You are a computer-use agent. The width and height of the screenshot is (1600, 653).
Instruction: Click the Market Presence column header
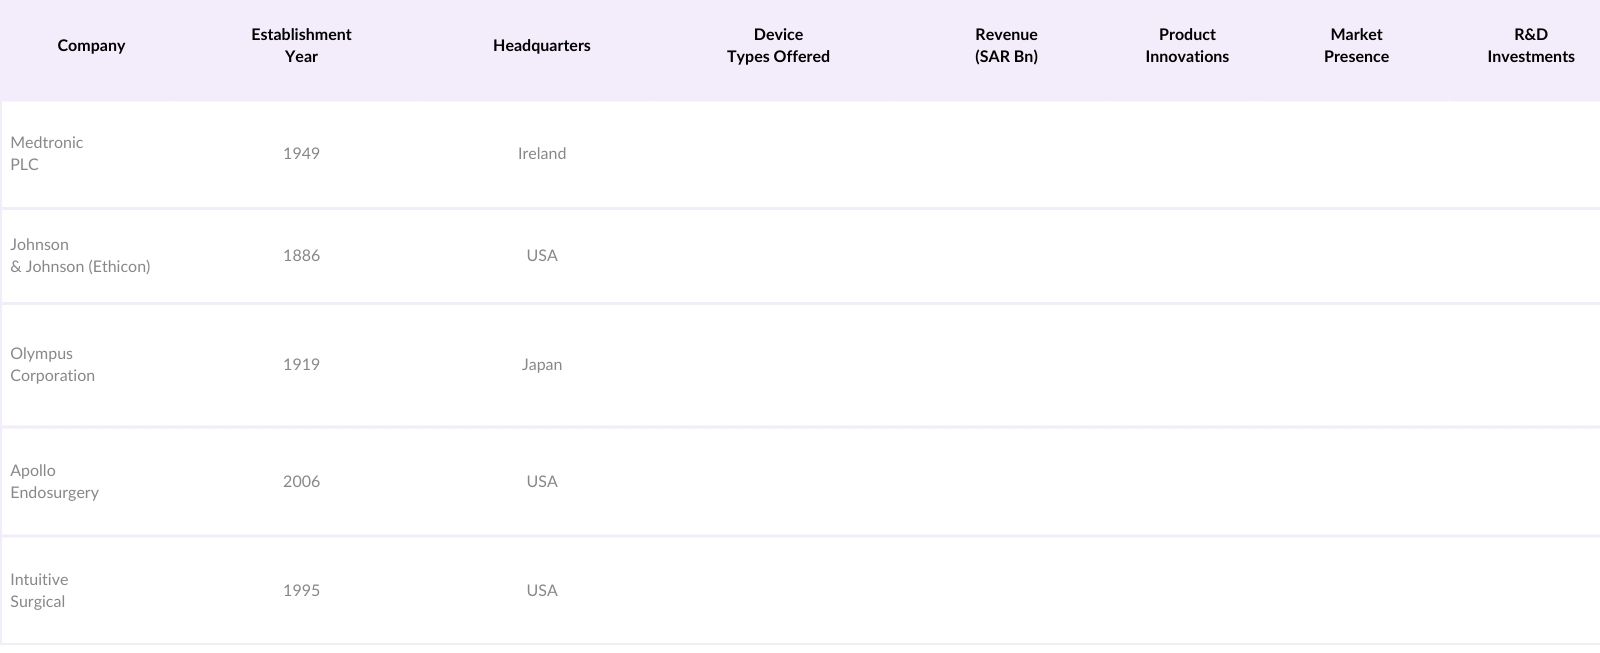(1356, 46)
